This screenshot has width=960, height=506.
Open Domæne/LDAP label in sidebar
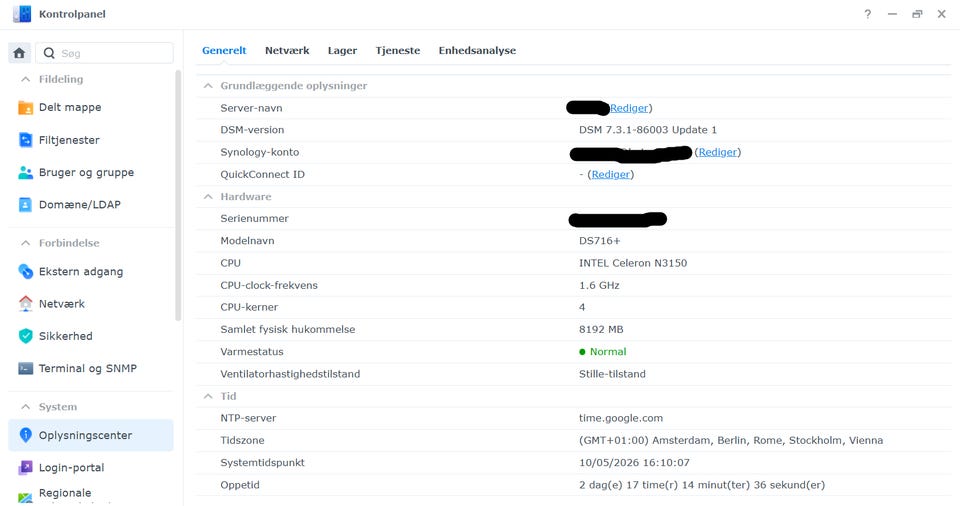point(80,205)
